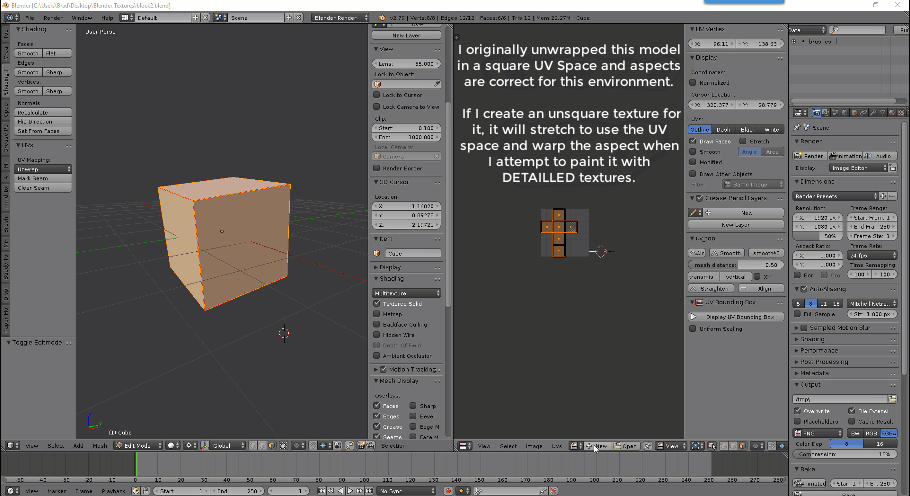Click the editor type icon in 3D view header
The image size is (910, 496).
[10, 445]
